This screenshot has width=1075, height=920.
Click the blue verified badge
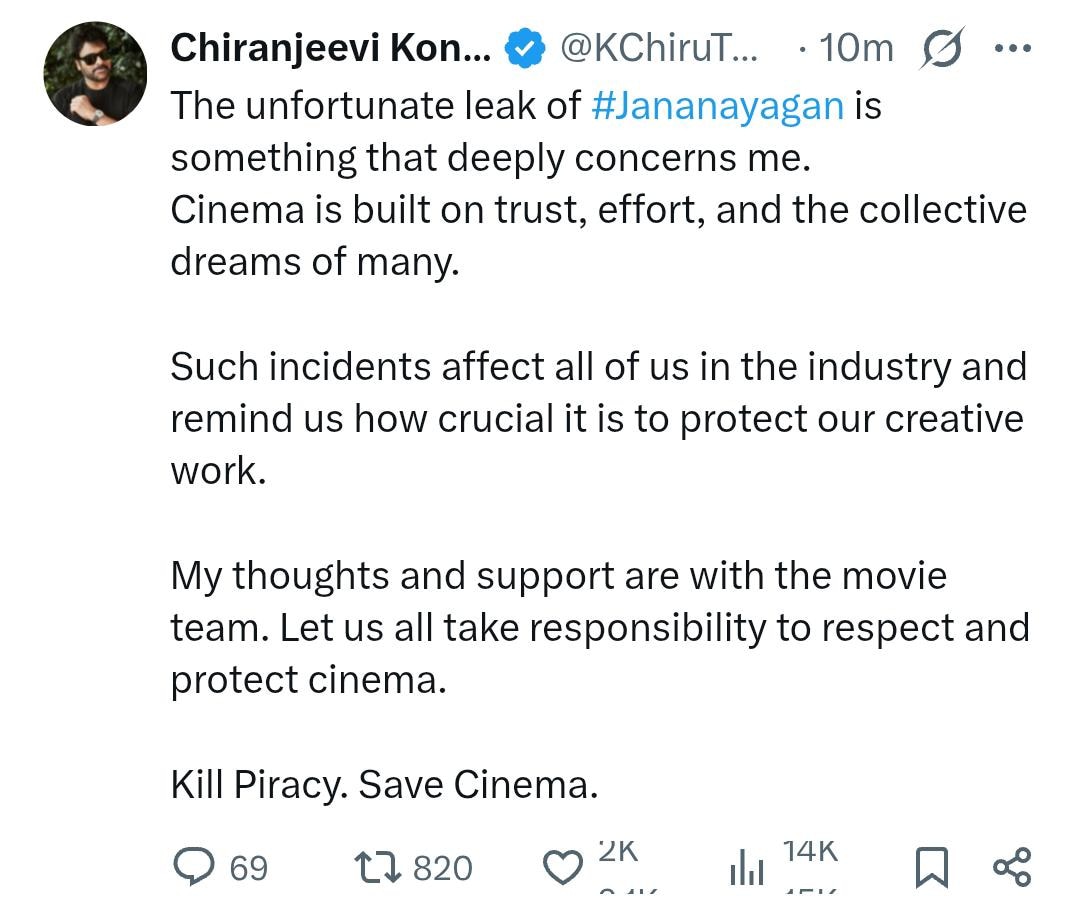click(526, 47)
